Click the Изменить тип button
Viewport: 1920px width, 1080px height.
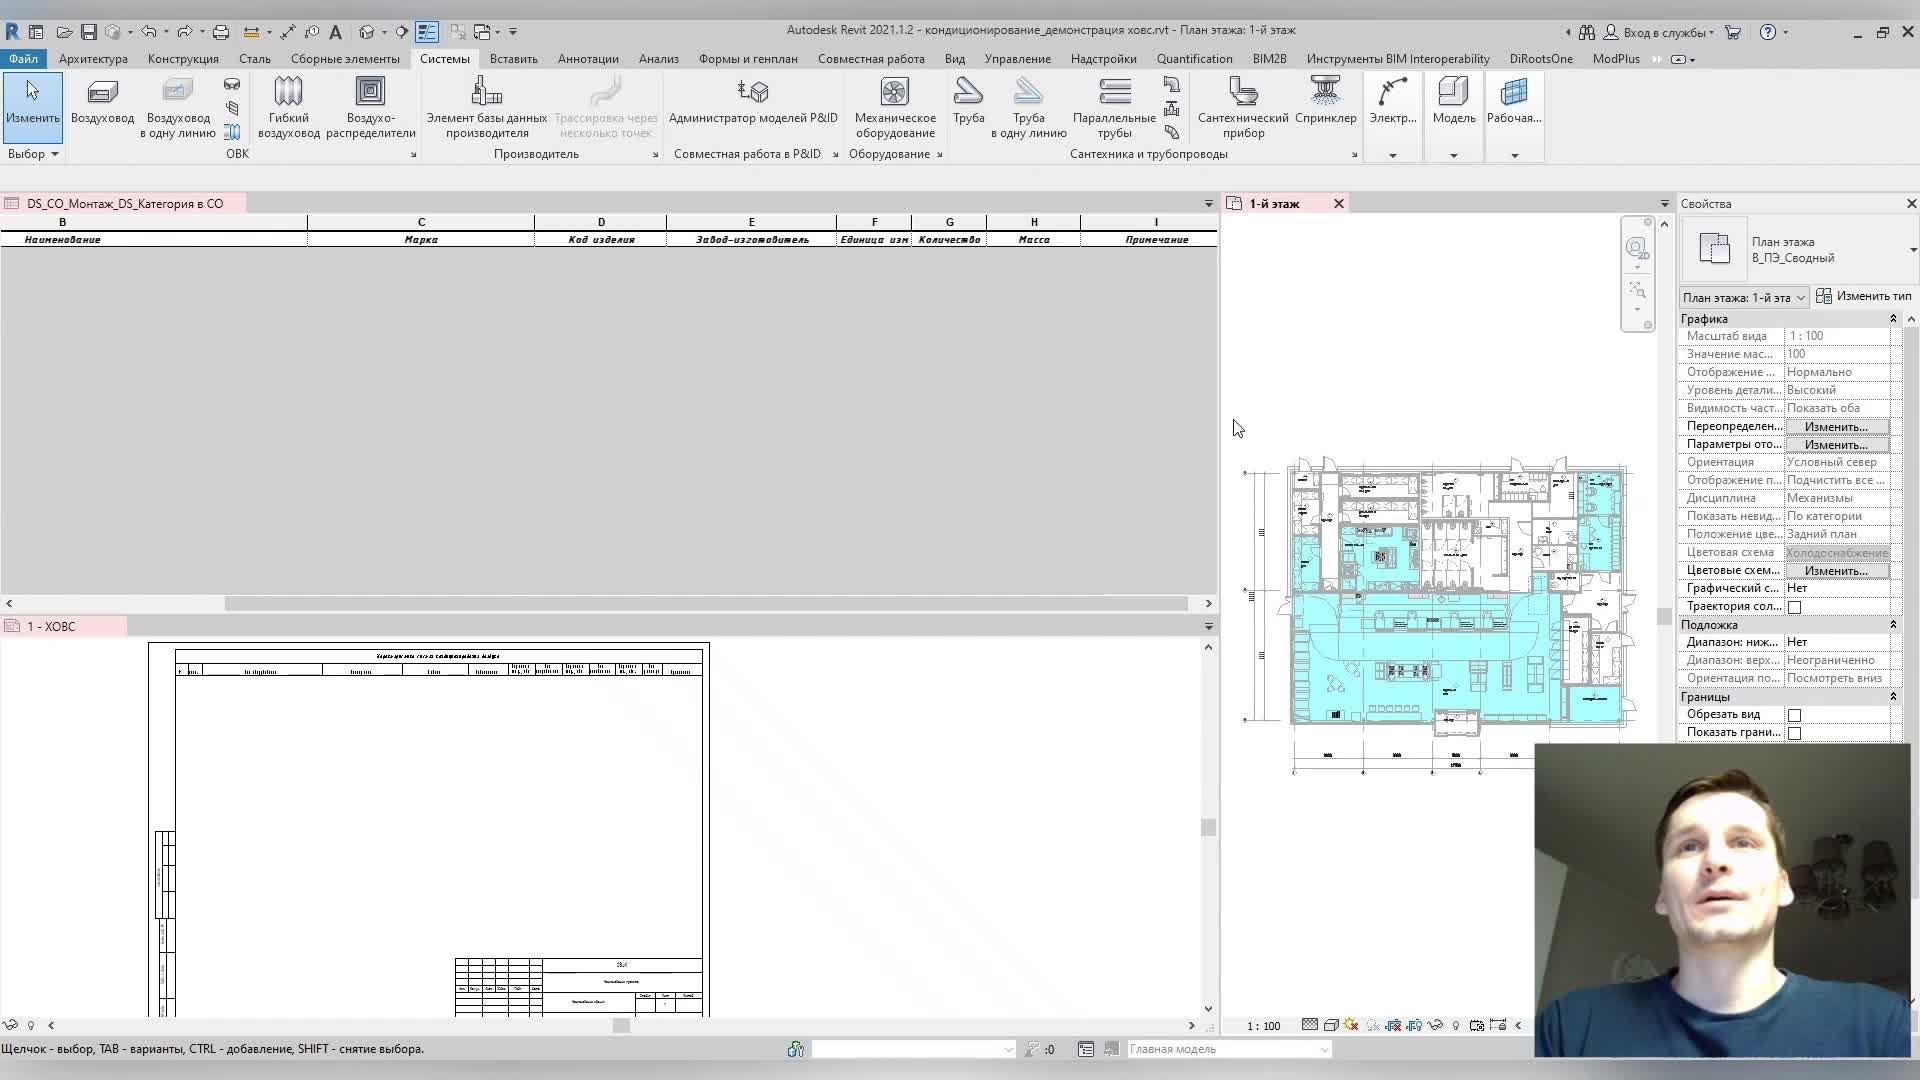point(1864,296)
